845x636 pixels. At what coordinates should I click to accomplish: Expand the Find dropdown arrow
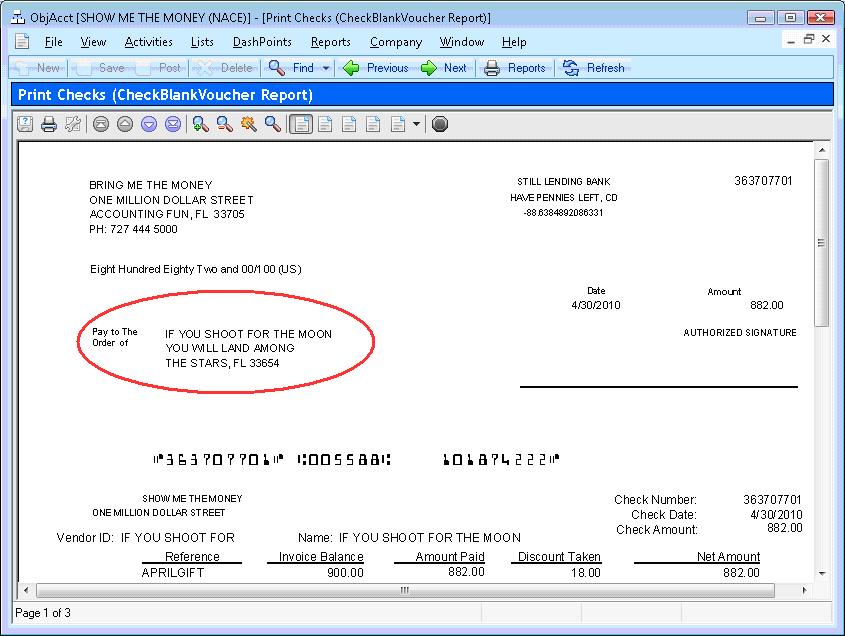point(326,68)
